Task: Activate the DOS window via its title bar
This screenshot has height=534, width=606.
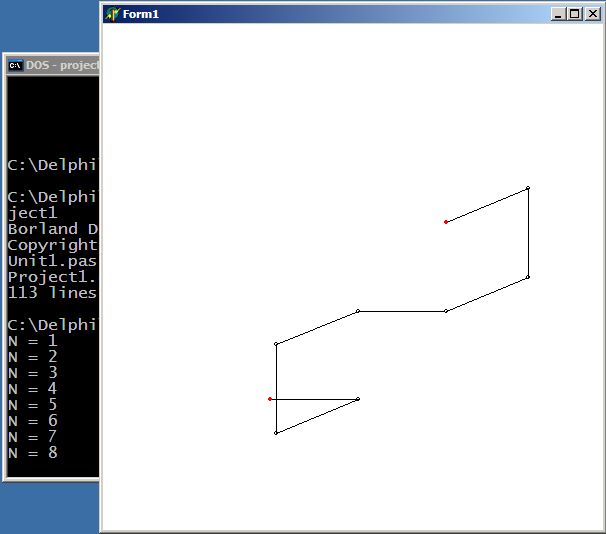Action: tap(62, 66)
